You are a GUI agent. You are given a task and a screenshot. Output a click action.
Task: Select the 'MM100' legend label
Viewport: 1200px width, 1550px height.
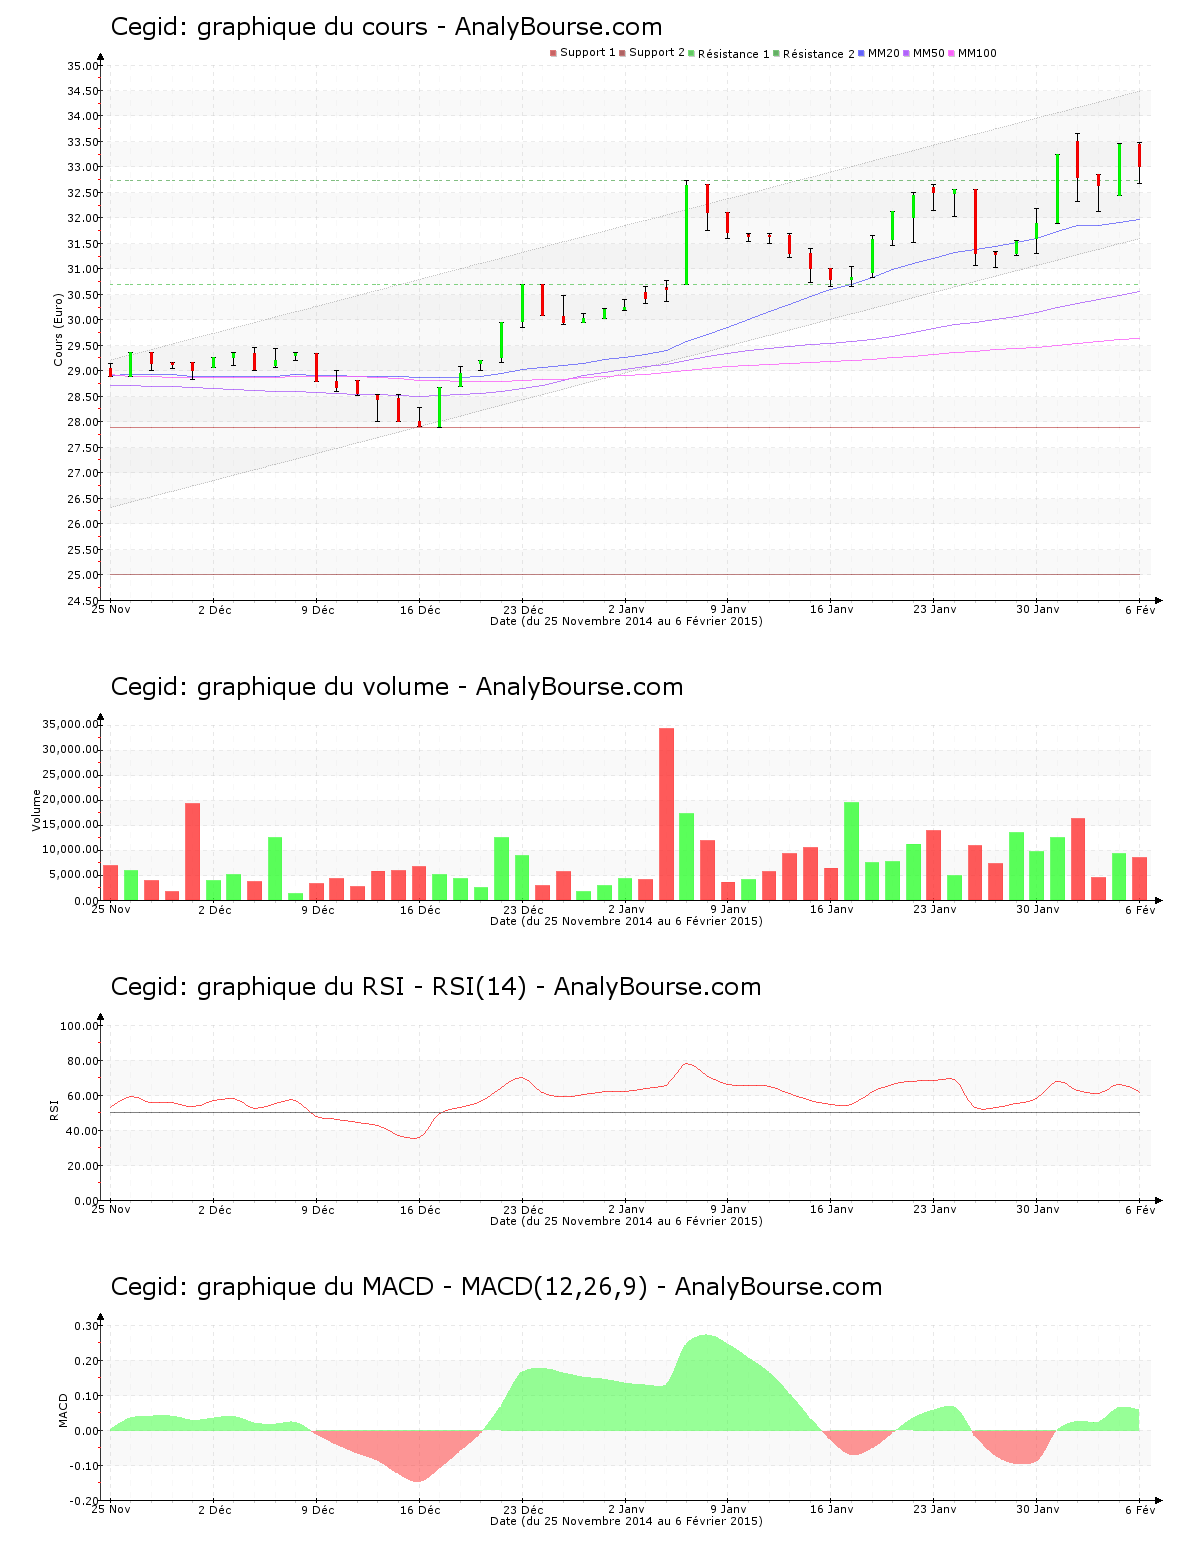[977, 53]
